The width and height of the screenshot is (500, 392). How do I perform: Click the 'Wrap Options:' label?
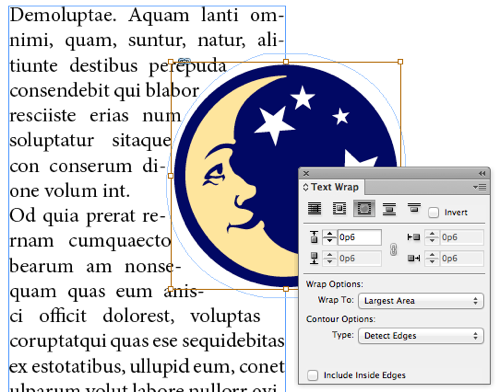point(334,284)
